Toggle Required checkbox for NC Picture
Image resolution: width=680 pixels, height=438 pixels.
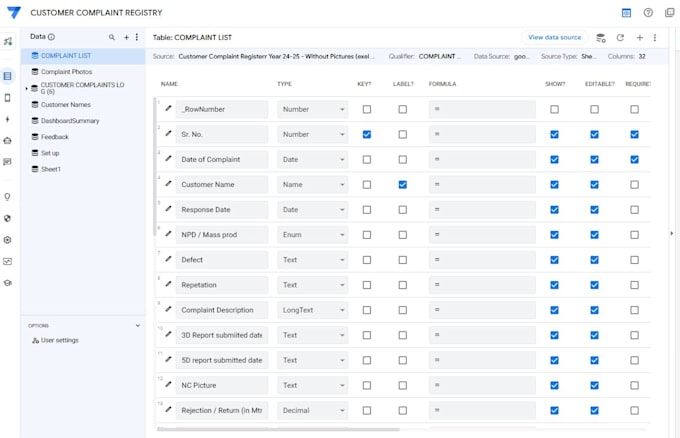pyautogui.click(x=634, y=385)
